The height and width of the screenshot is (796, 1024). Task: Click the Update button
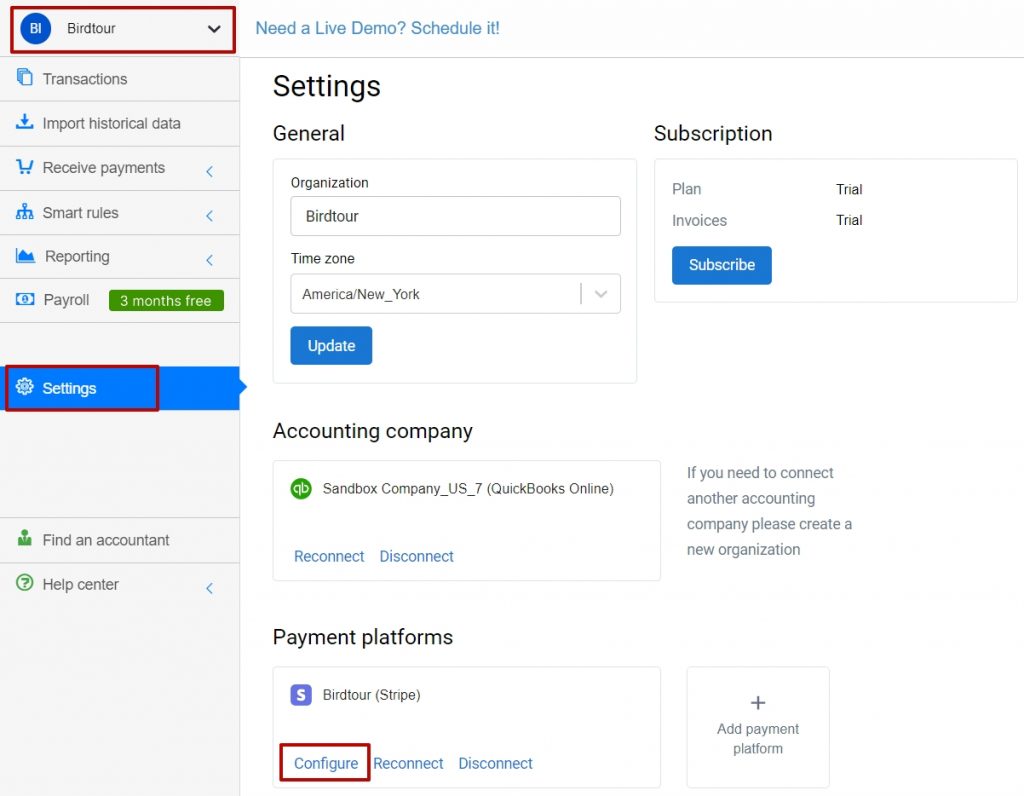click(x=331, y=345)
